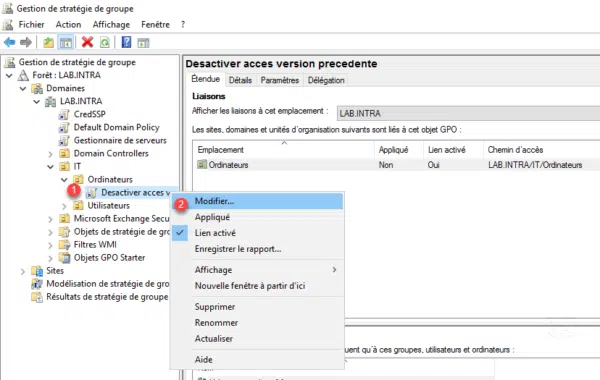The height and width of the screenshot is (380, 600).
Task: Select Enregistrer le rapport... menu entry
Action: click(x=257, y=249)
